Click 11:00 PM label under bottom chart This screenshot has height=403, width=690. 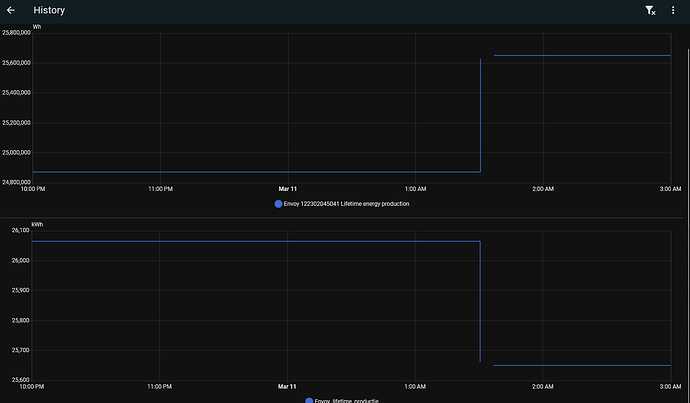point(160,387)
